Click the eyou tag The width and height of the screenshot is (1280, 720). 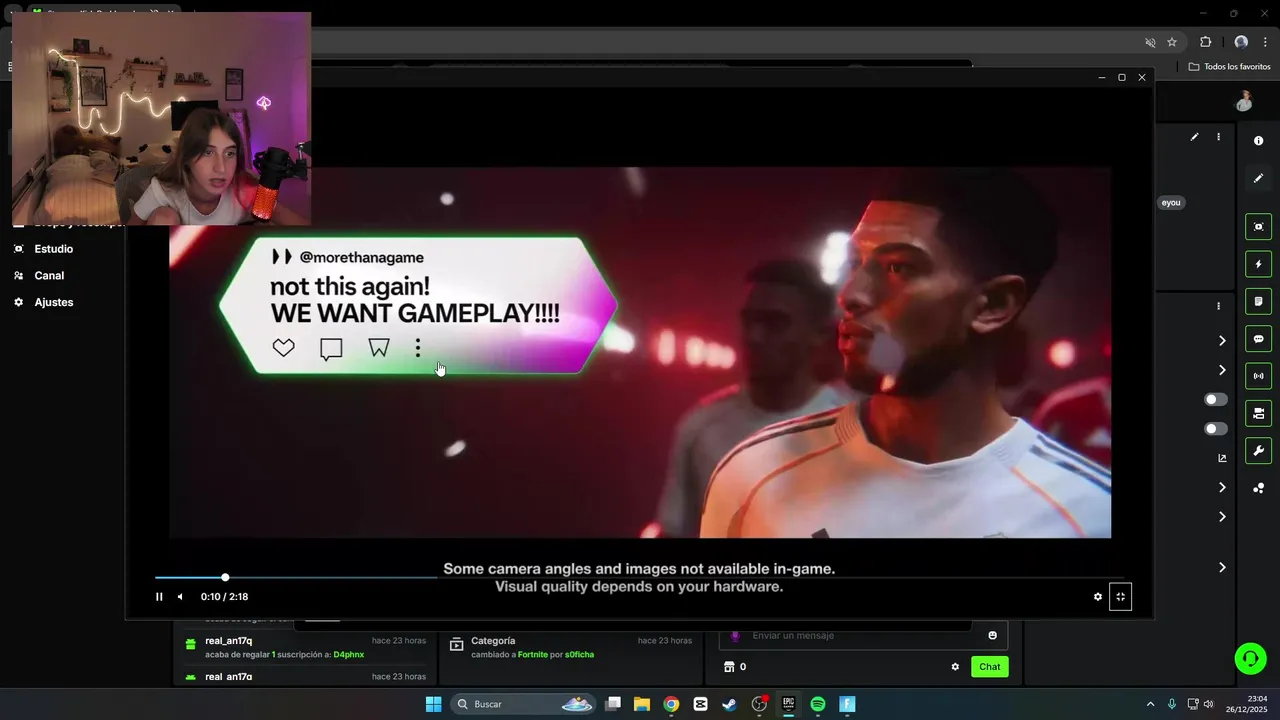click(x=1171, y=203)
